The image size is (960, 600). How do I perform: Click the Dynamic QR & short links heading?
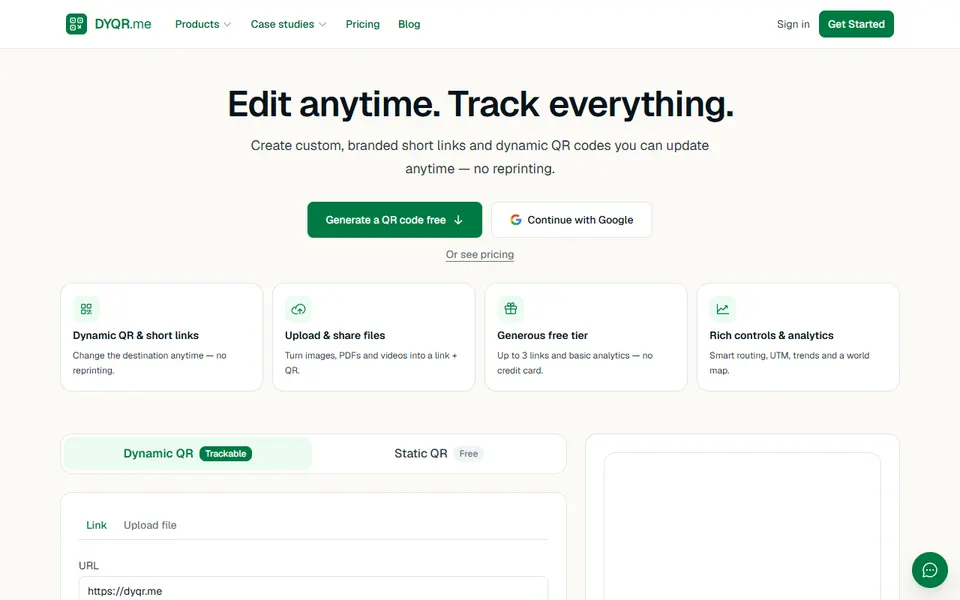pyautogui.click(x=136, y=336)
